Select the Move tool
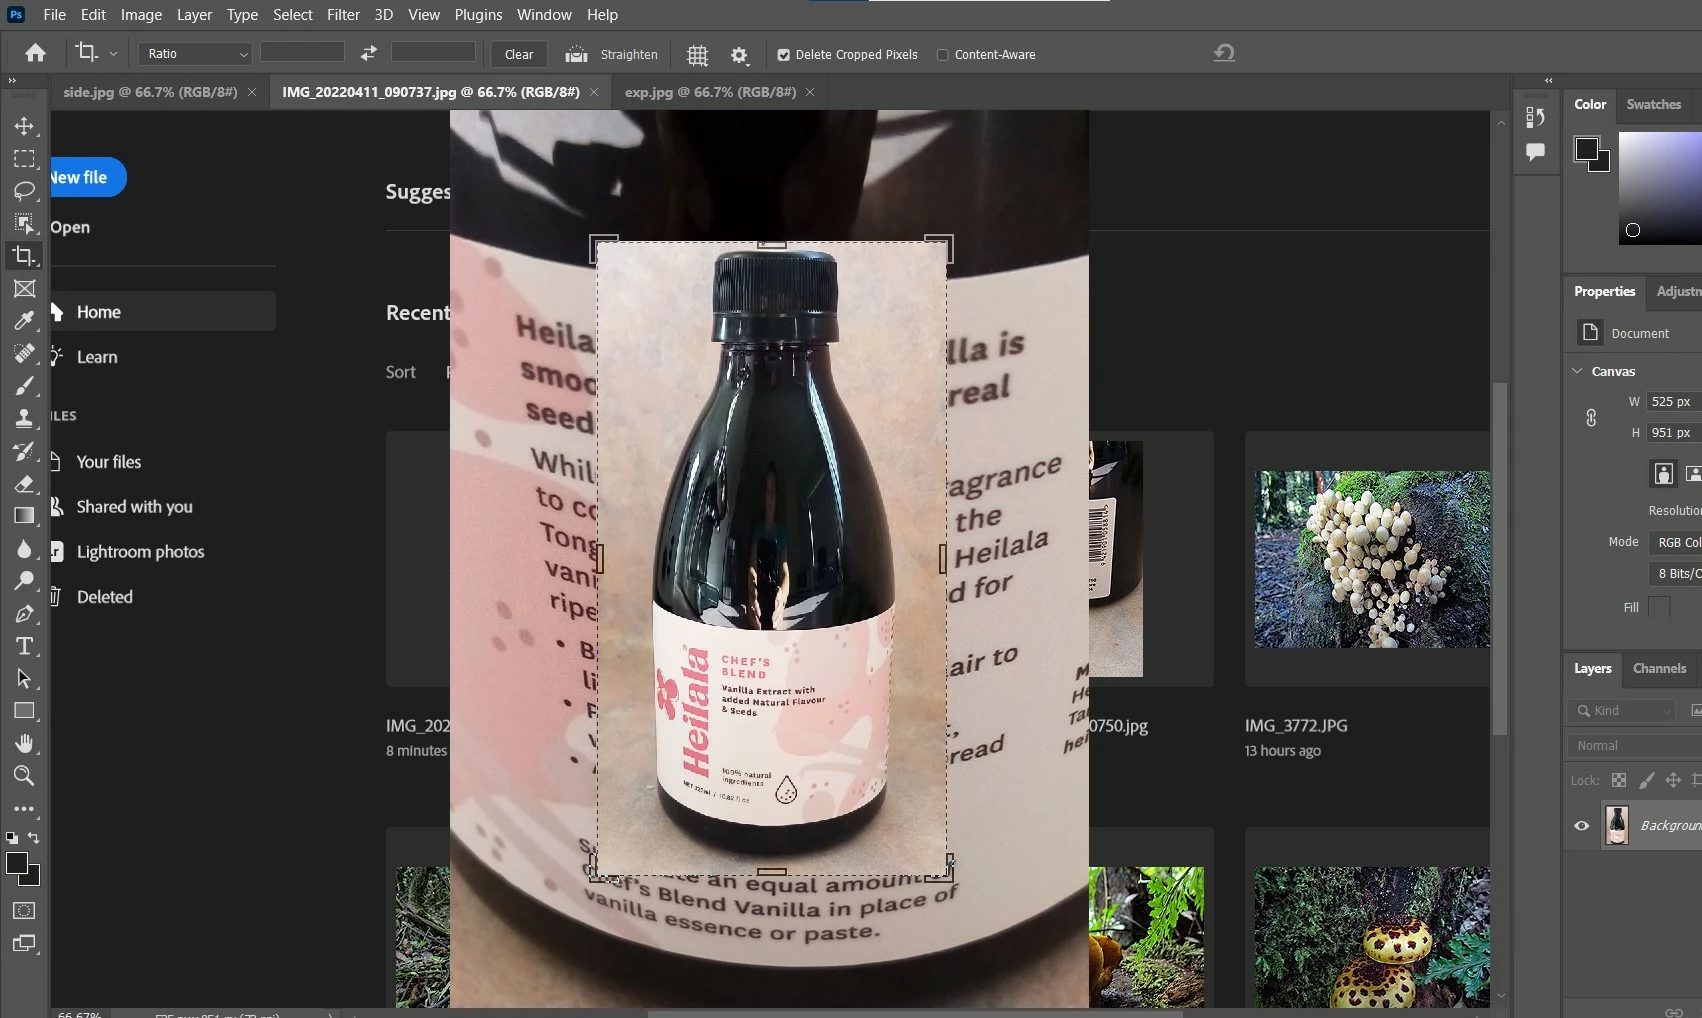 point(24,126)
